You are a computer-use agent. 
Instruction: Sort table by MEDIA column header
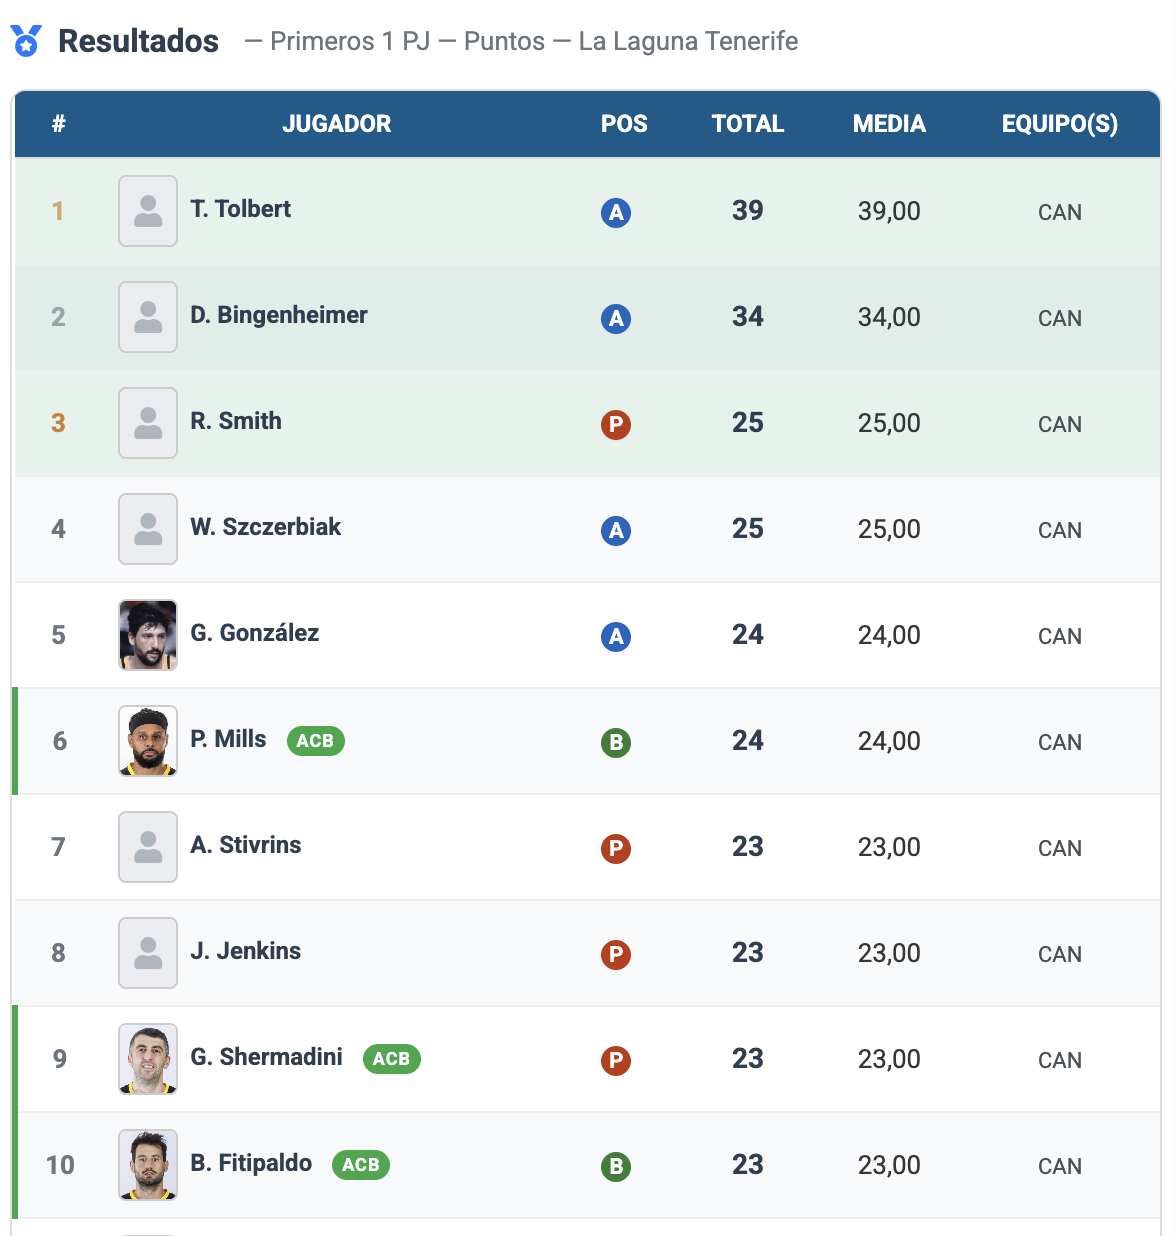coord(889,124)
